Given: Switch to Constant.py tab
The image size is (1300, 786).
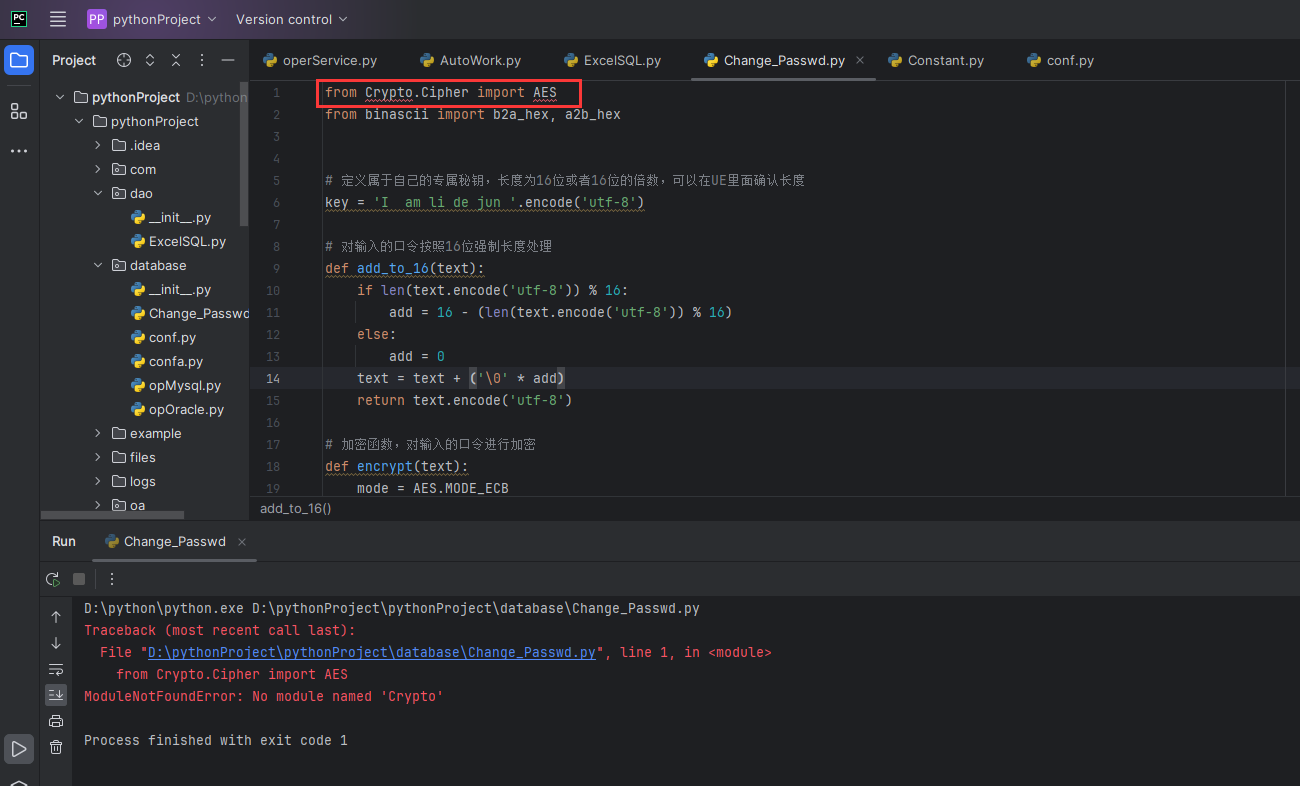Looking at the screenshot, I should 936,60.
